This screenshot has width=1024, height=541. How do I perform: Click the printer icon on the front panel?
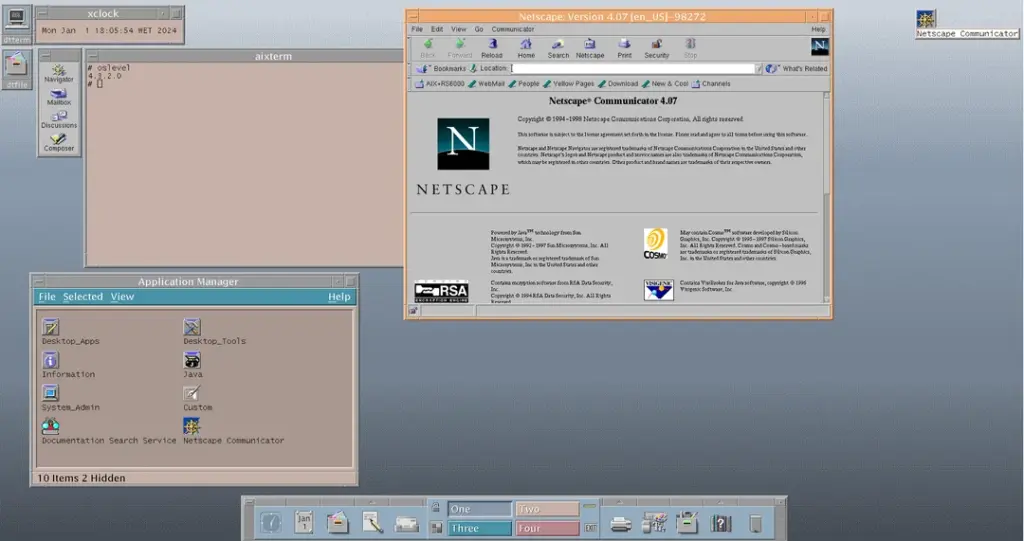(x=620, y=521)
